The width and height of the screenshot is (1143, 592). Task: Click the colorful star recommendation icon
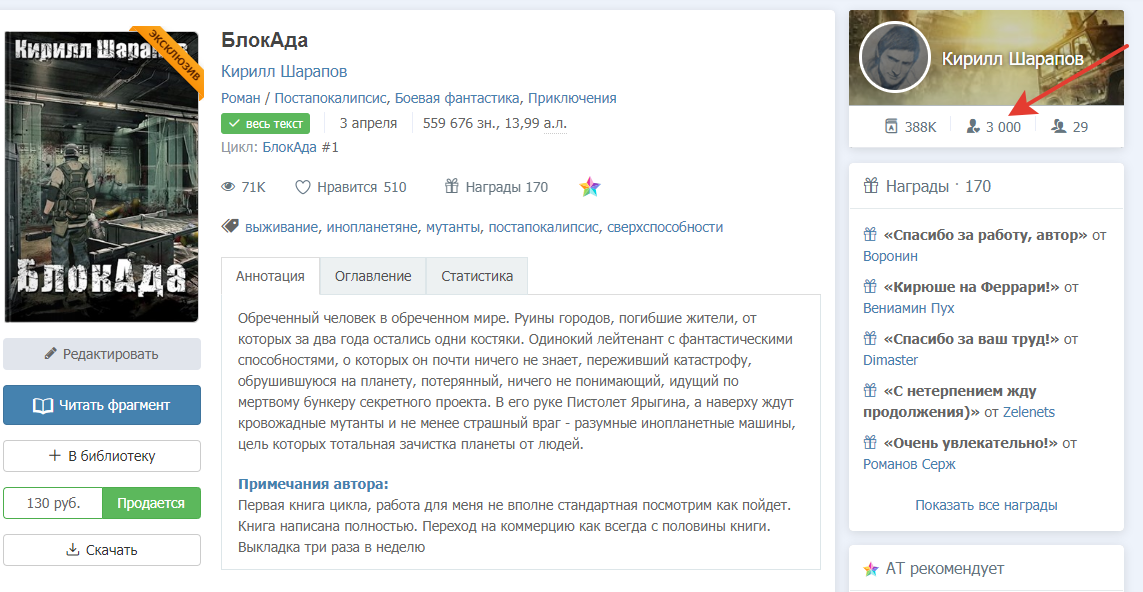(x=589, y=187)
